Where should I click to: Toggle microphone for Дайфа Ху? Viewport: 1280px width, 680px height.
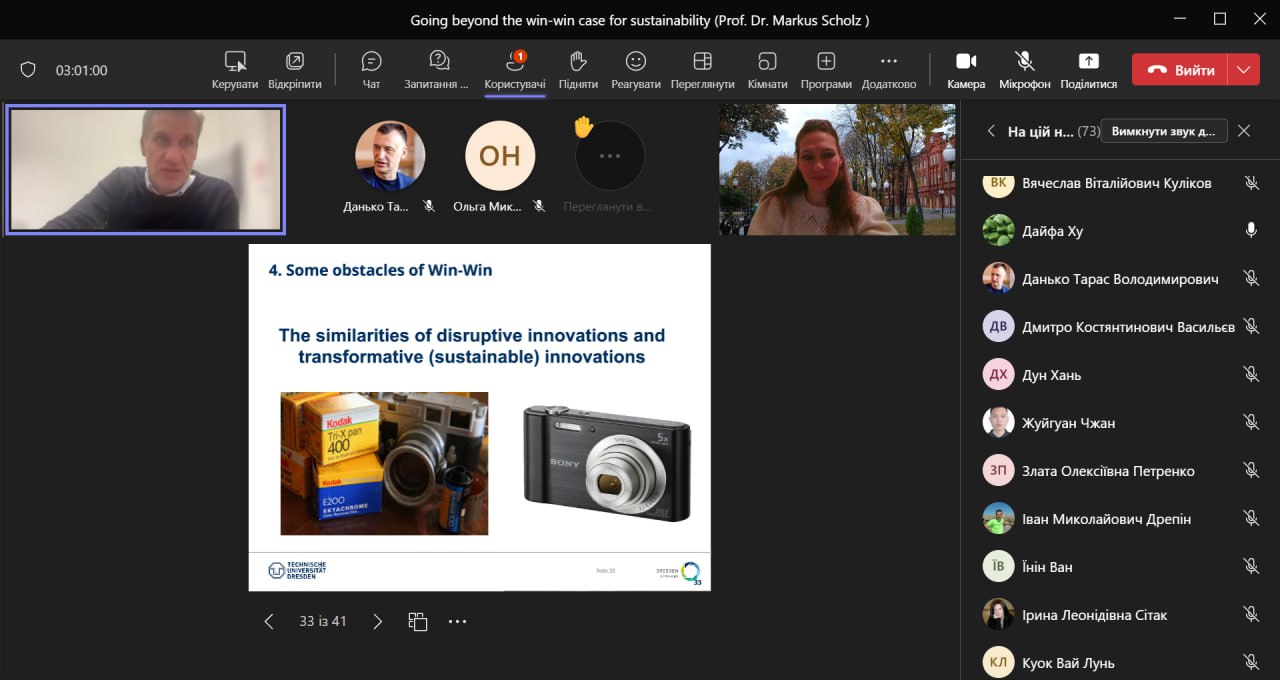pyautogui.click(x=1250, y=231)
